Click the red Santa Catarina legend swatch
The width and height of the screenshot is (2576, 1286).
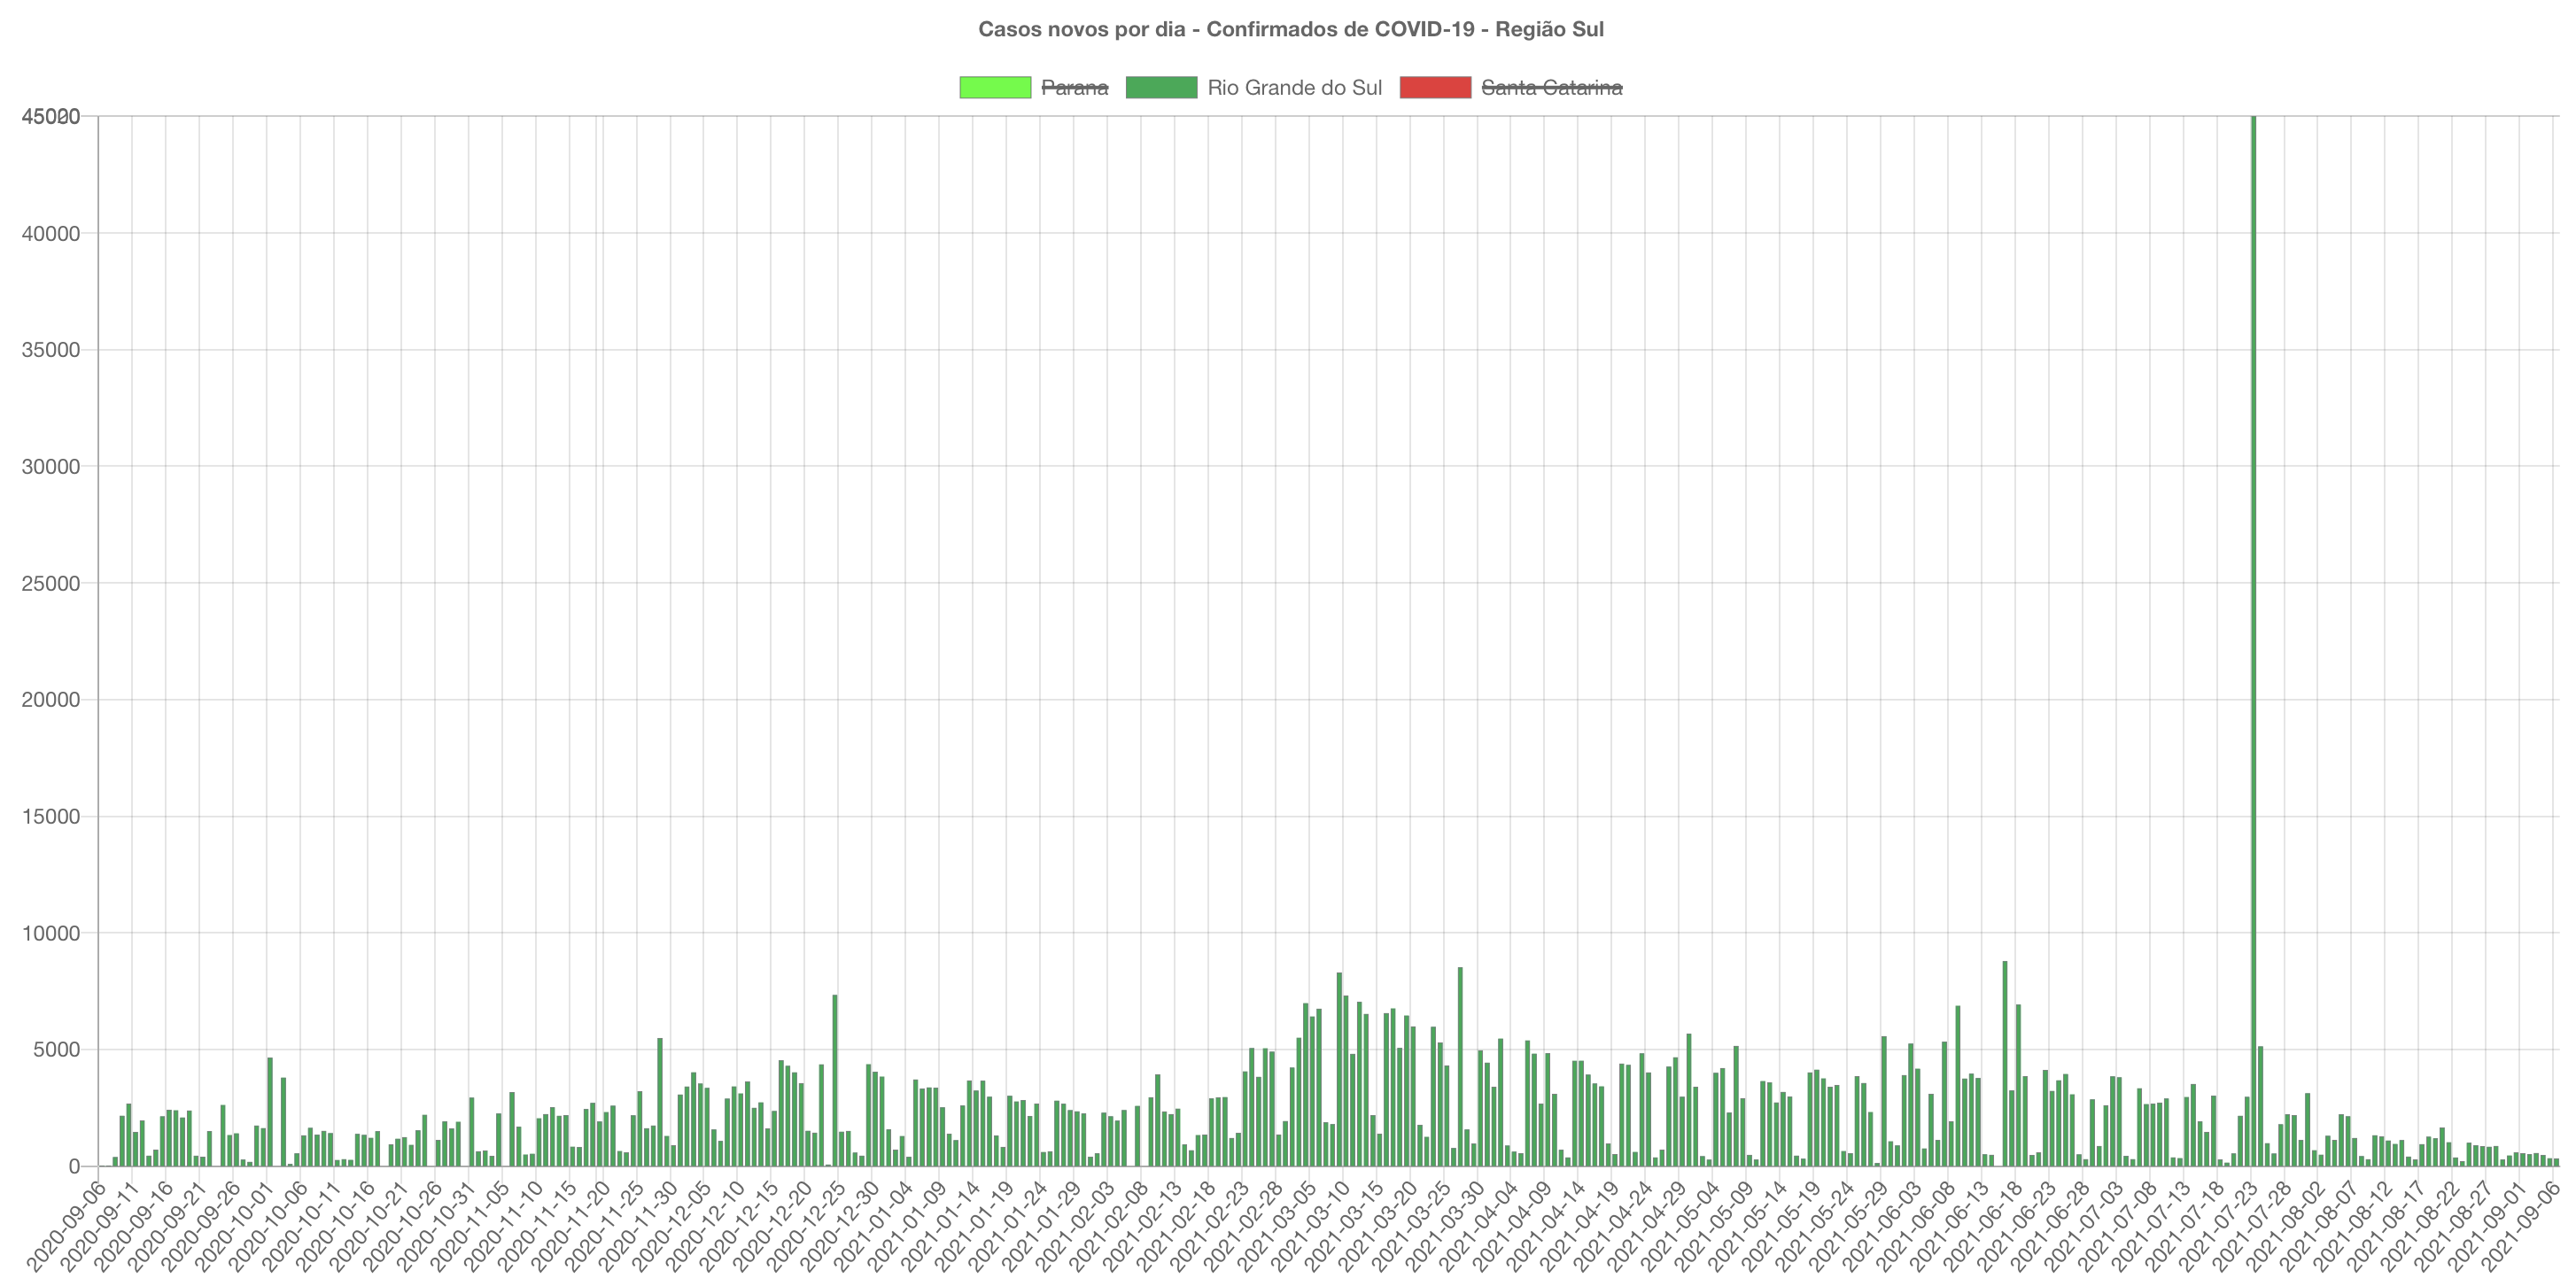1435,88
